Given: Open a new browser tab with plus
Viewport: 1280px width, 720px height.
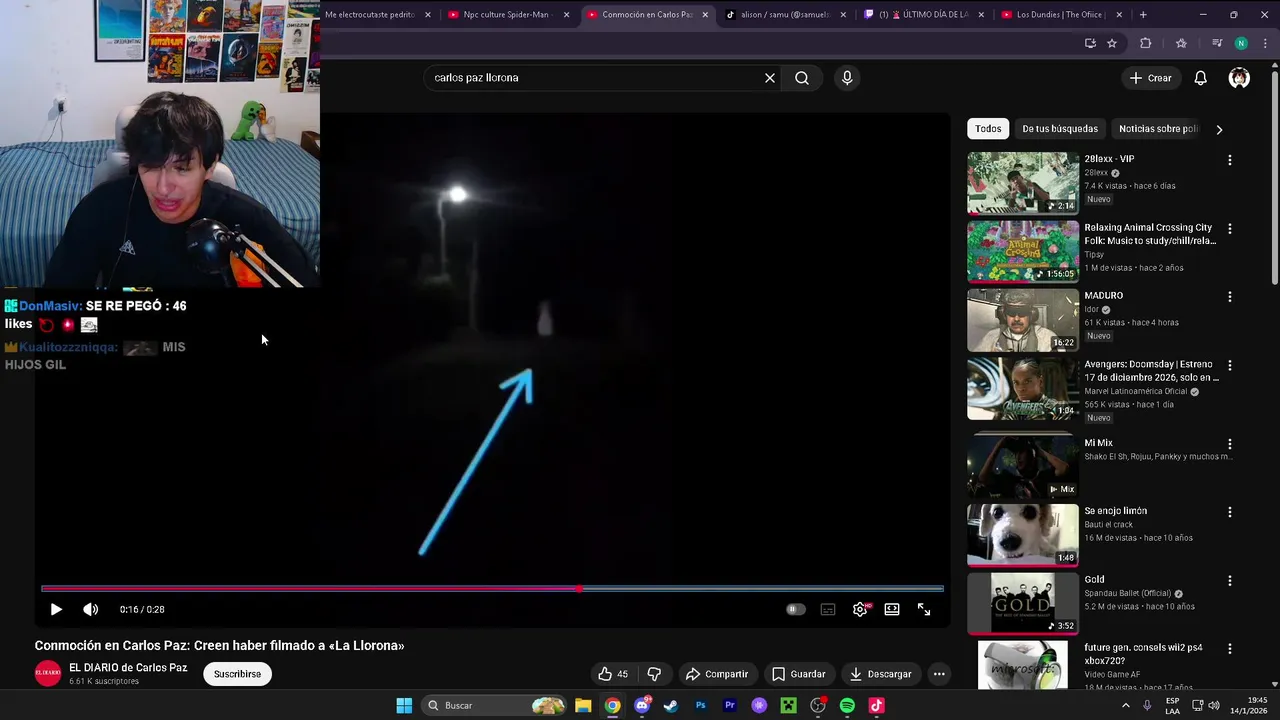Looking at the screenshot, I should pyautogui.click(x=1143, y=15).
